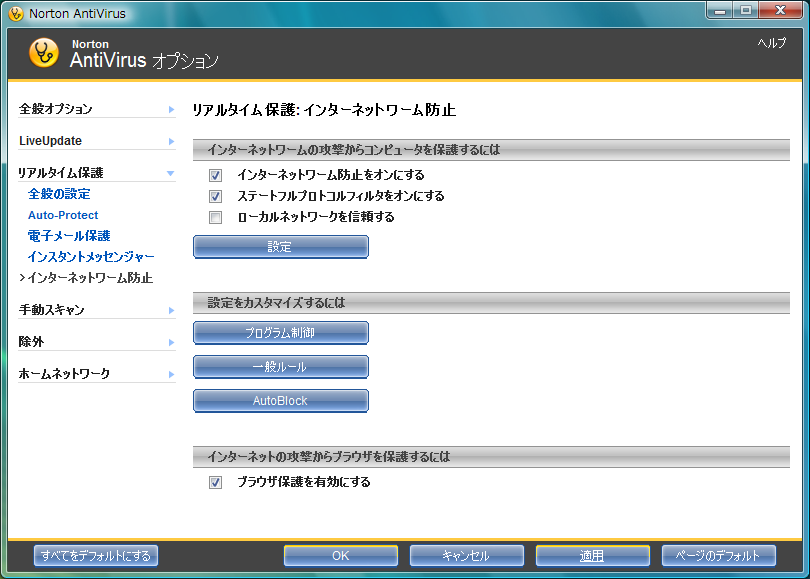Expand ホームネットワーク section
Screen dimensions: 810x579
(x=171, y=374)
